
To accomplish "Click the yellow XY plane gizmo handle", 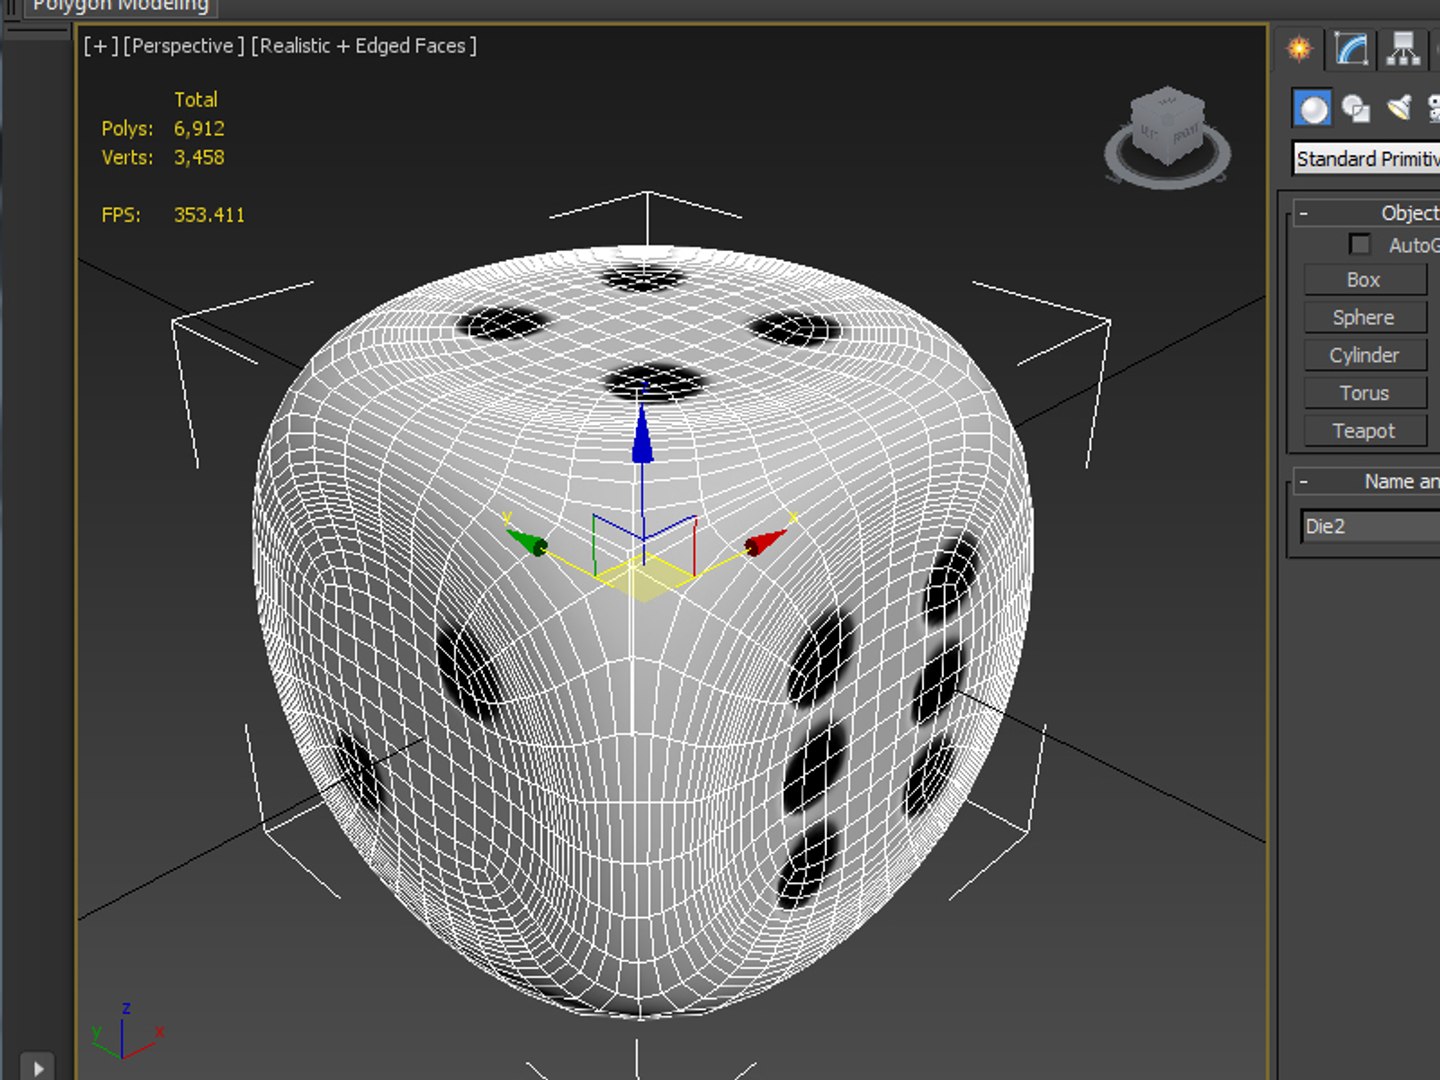I will [x=643, y=580].
